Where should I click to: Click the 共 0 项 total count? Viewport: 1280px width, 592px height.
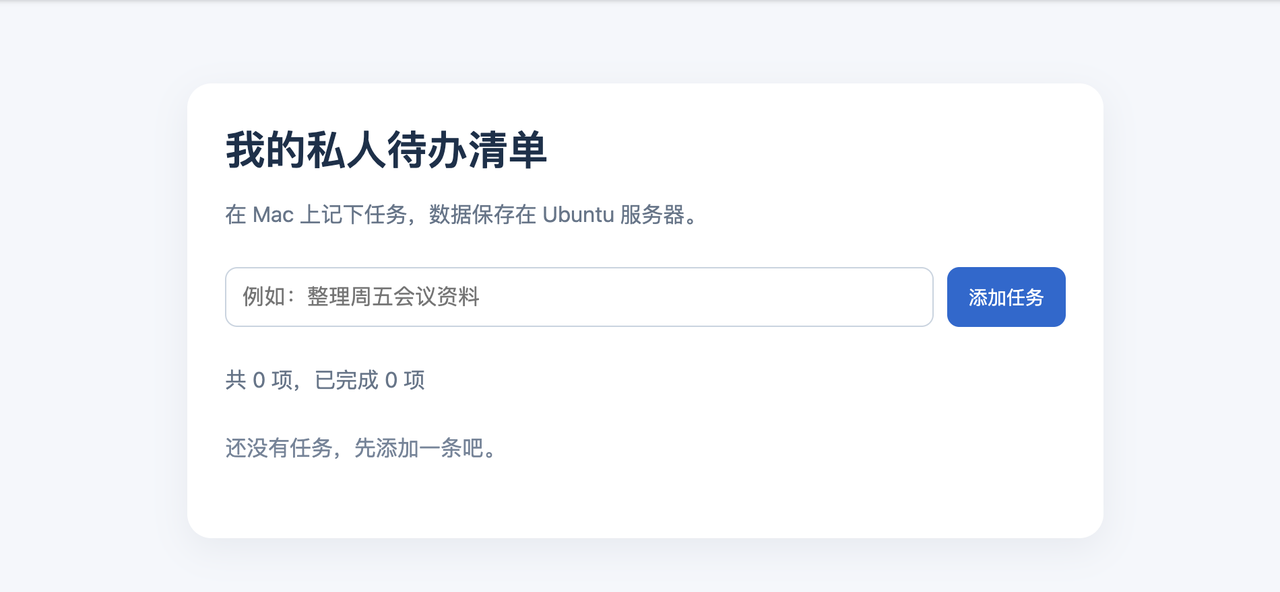pyautogui.click(x=258, y=380)
